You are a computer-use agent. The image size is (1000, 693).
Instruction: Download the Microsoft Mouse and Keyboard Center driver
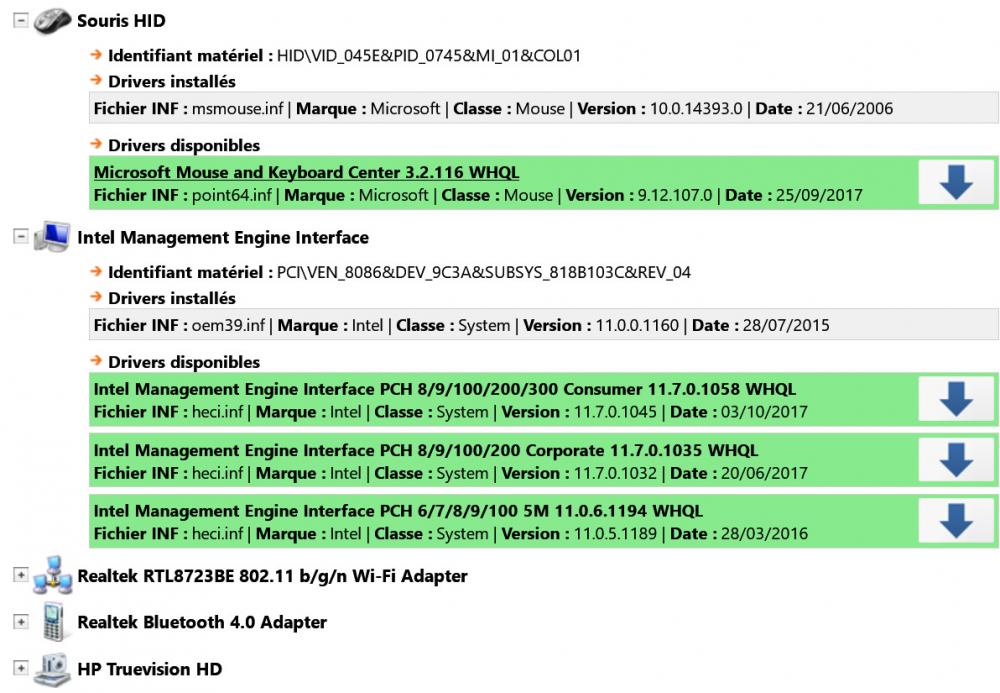tap(956, 182)
